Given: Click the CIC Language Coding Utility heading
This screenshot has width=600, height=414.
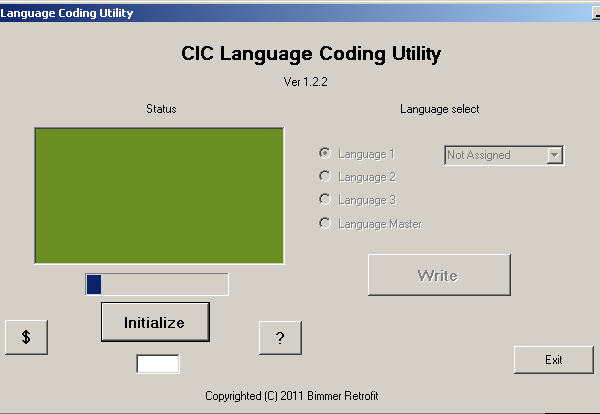Looking at the screenshot, I should point(311,54).
